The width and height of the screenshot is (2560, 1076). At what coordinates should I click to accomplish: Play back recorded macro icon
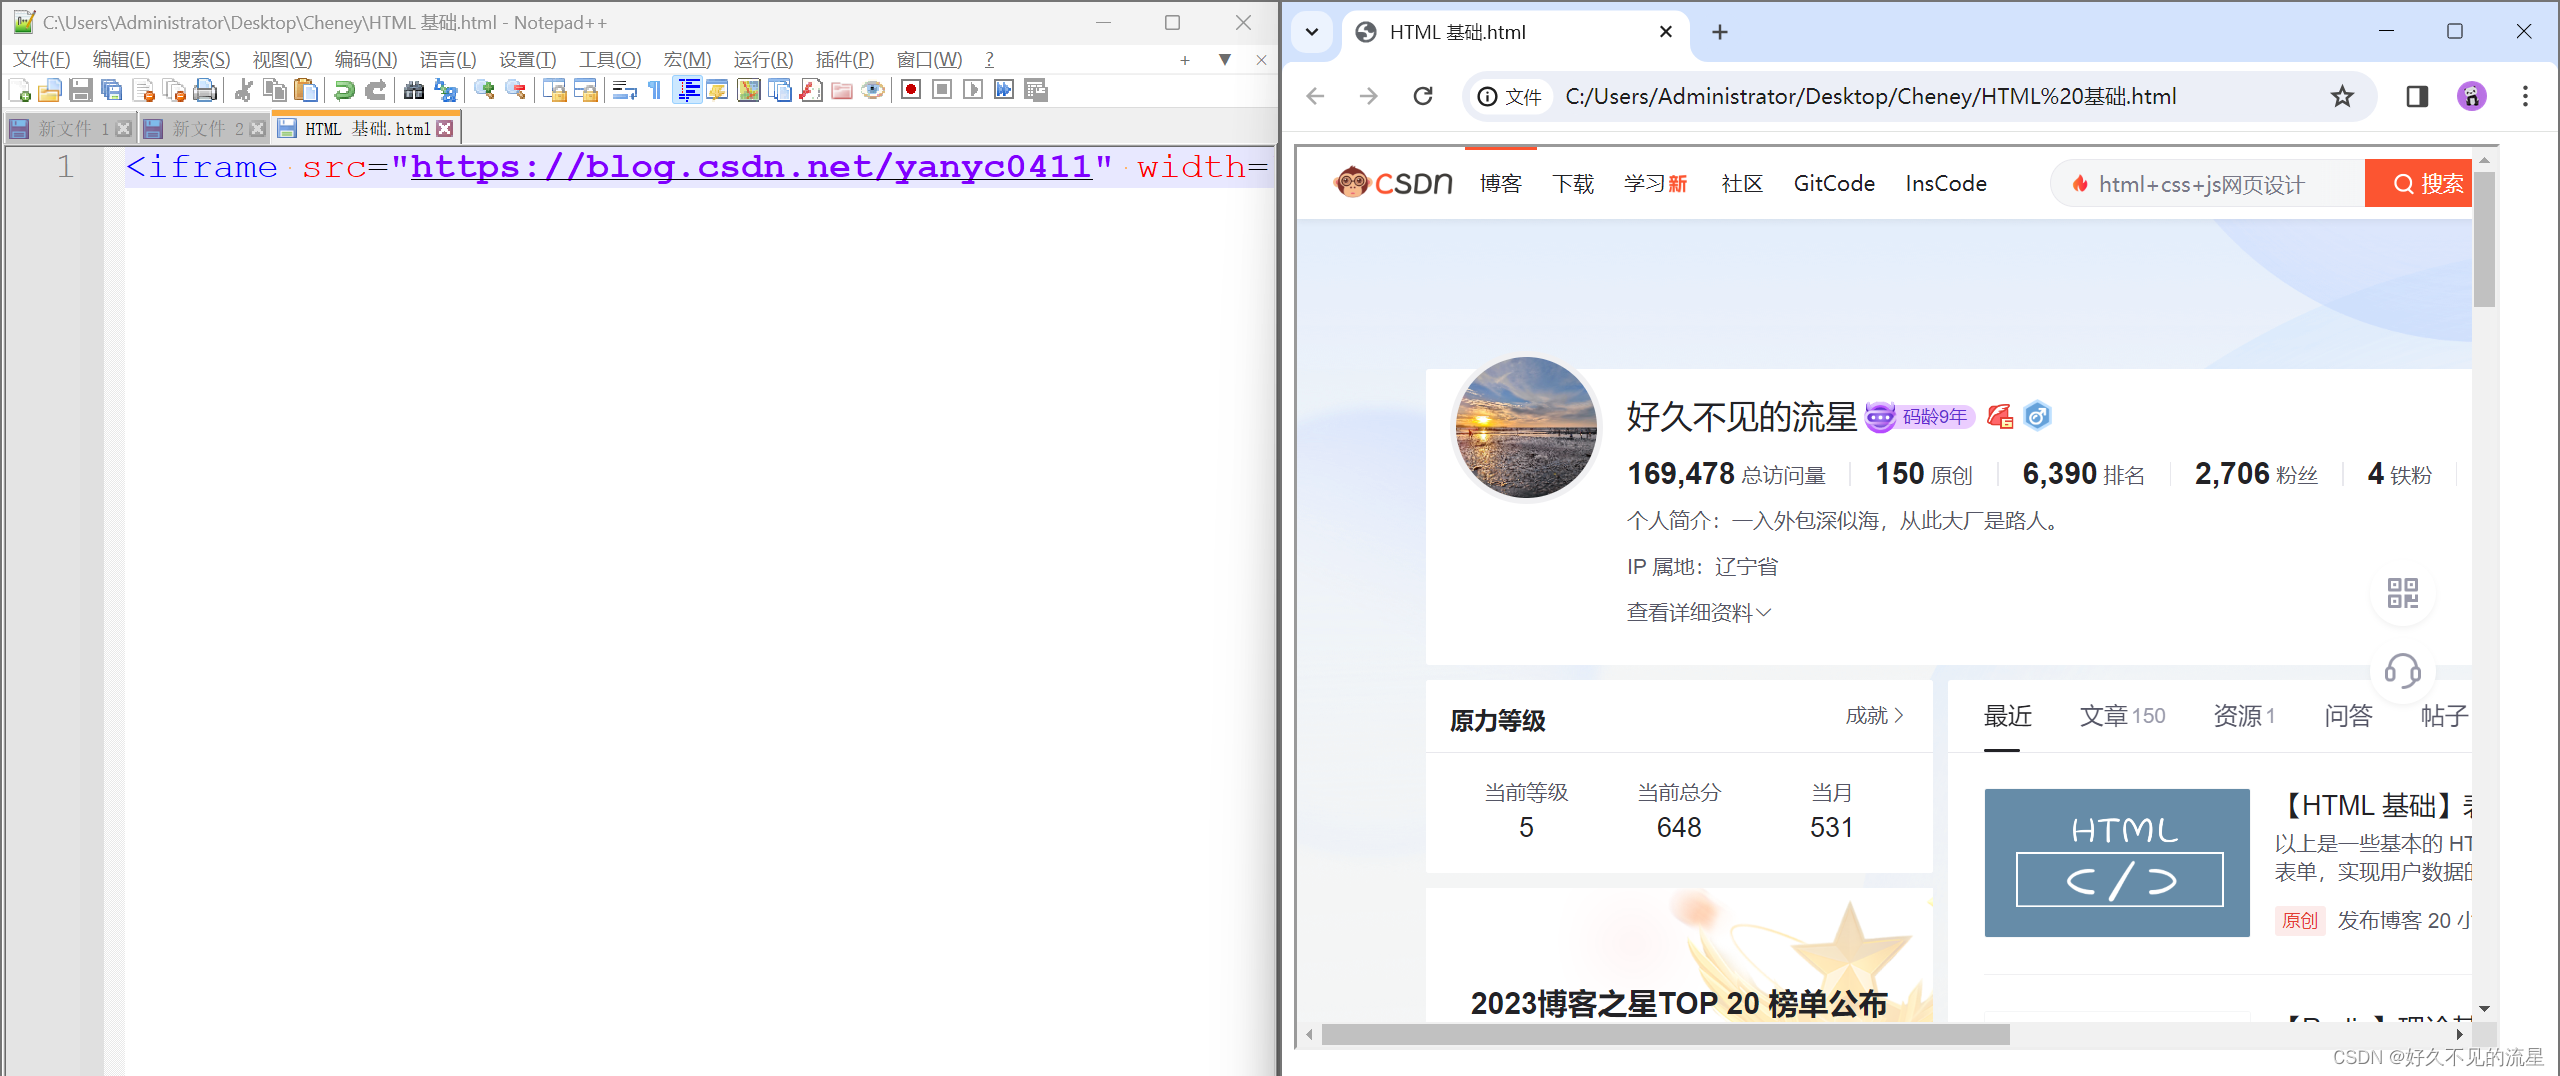point(973,90)
